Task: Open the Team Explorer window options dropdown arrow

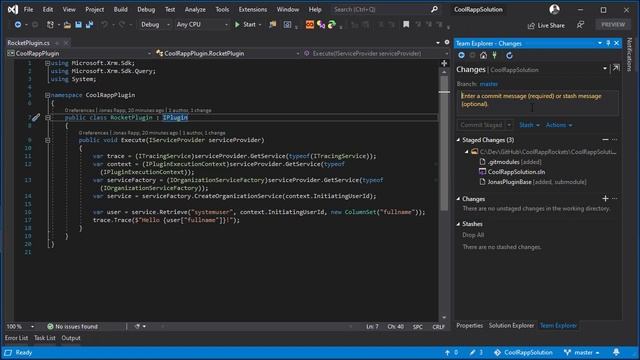Action: (600, 43)
